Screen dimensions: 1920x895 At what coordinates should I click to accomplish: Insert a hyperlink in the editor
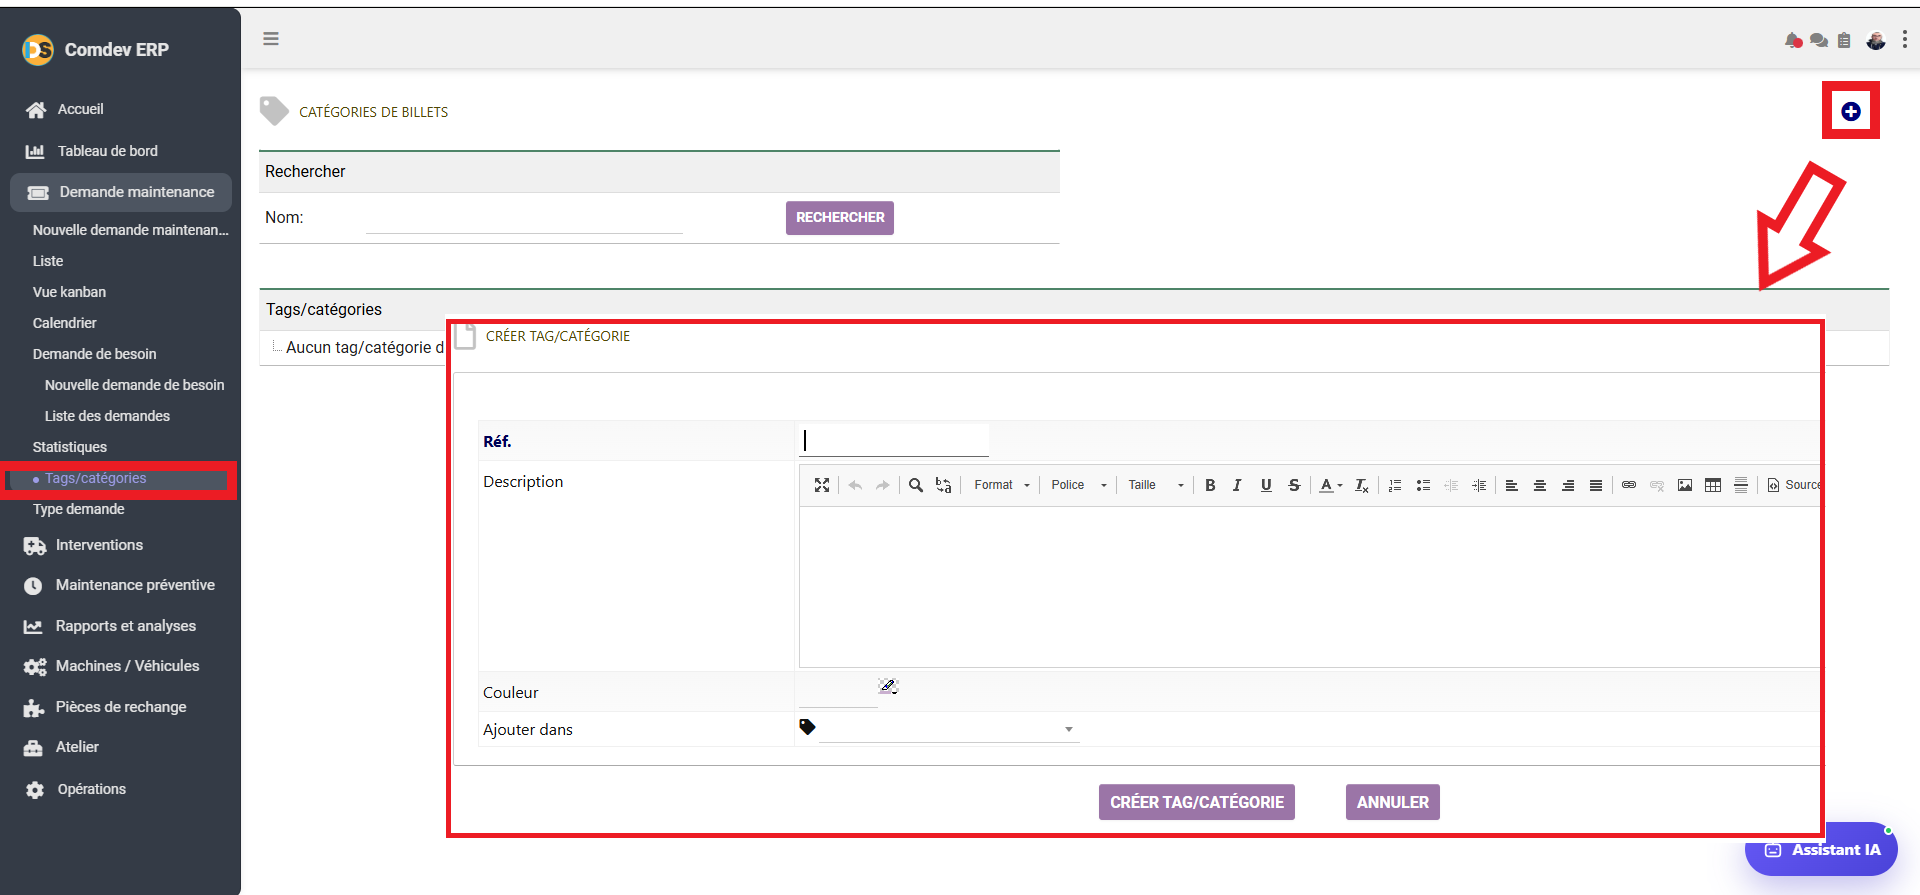pyautogui.click(x=1629, y=485)
